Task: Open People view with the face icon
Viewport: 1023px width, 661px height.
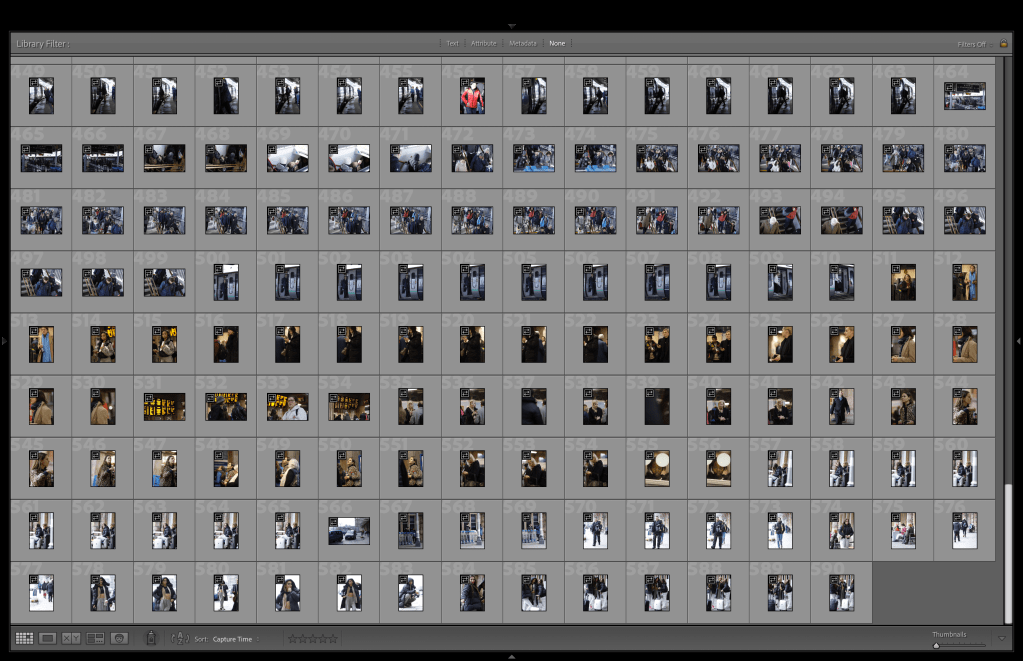Action: pyautogui.click(x=119, y=638)
